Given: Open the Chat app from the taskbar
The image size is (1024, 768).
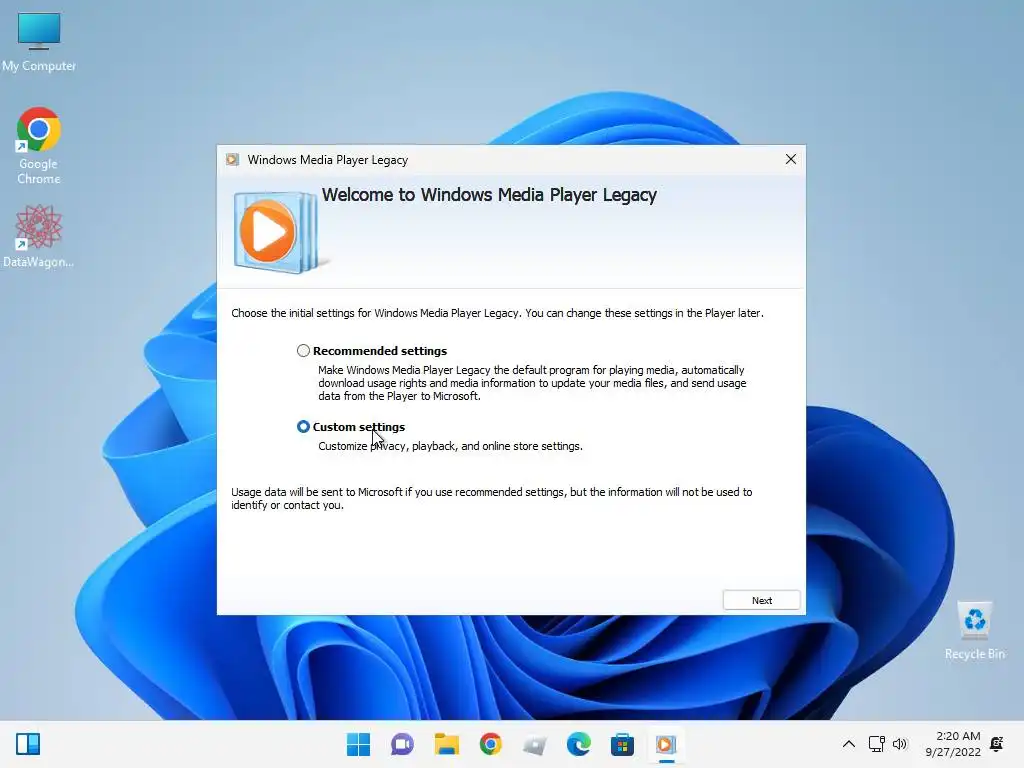Looking at the screenshot, I should [x=402, y=744].
